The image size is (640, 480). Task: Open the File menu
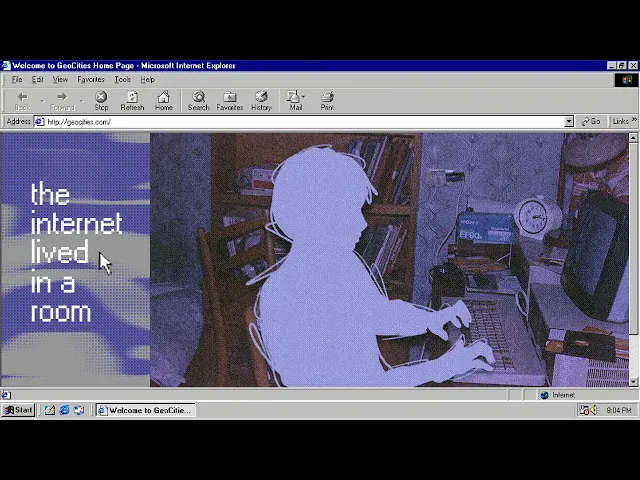click(17, 80)
